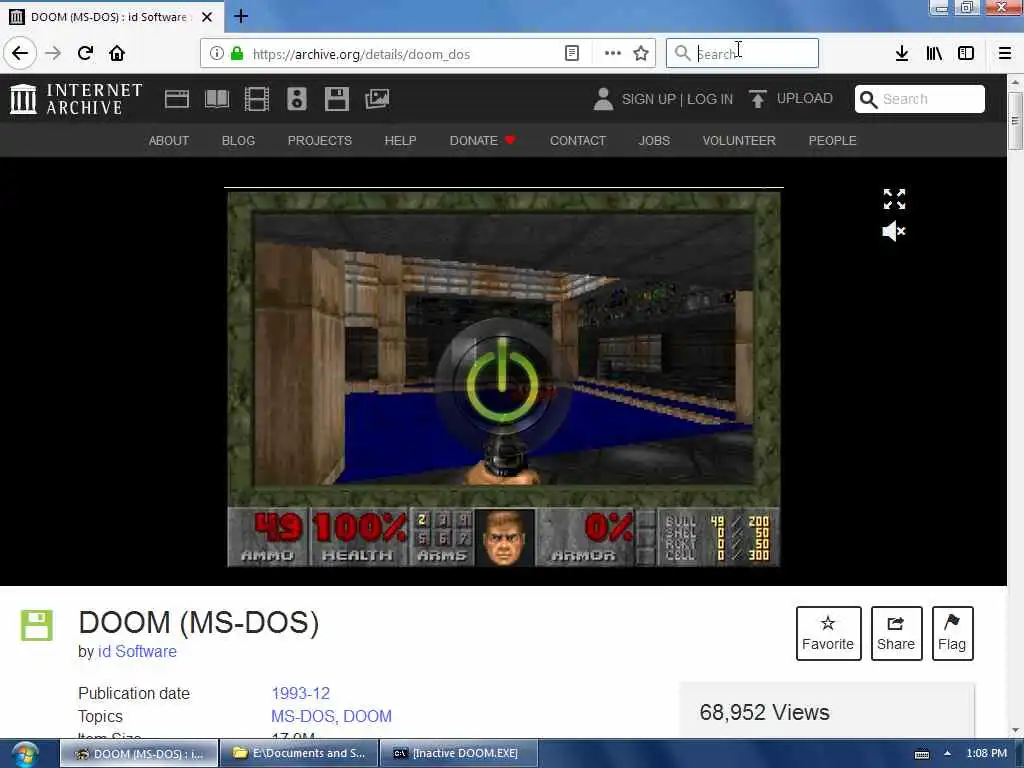
Task: Open the Video film strip icon
Action: 257,99
